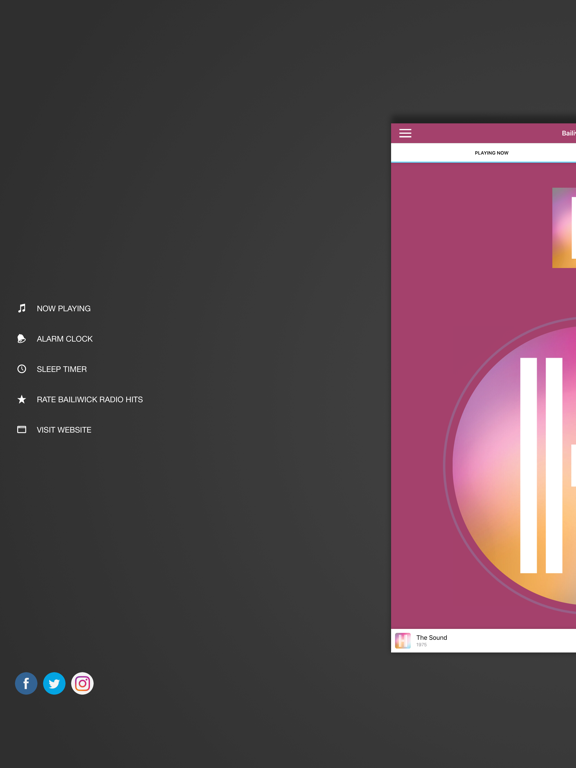Click the track title The Sound
576x768 pixels.
click(x=432, y=638)
